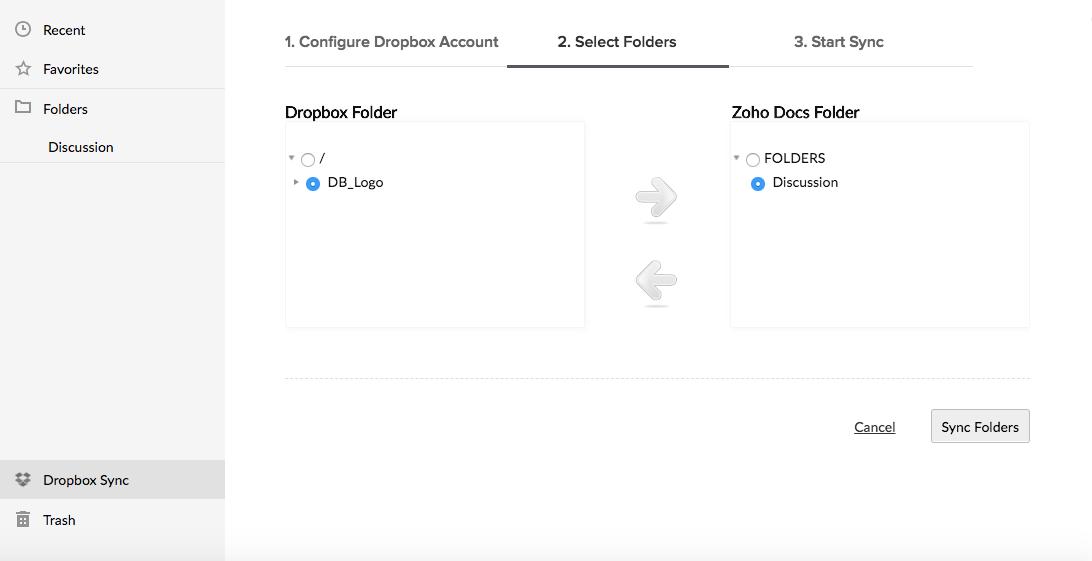
Task: Click the Dropbox logo icon in sidebar
Action: 23,480
